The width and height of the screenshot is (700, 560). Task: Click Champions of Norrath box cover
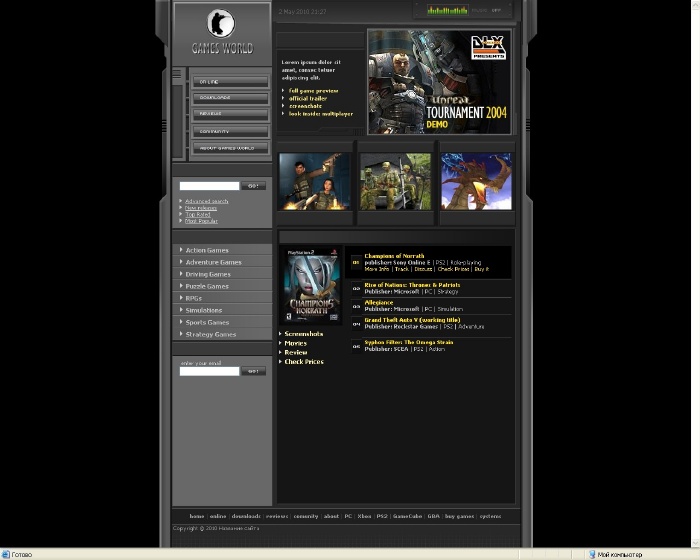click(312, 285)
